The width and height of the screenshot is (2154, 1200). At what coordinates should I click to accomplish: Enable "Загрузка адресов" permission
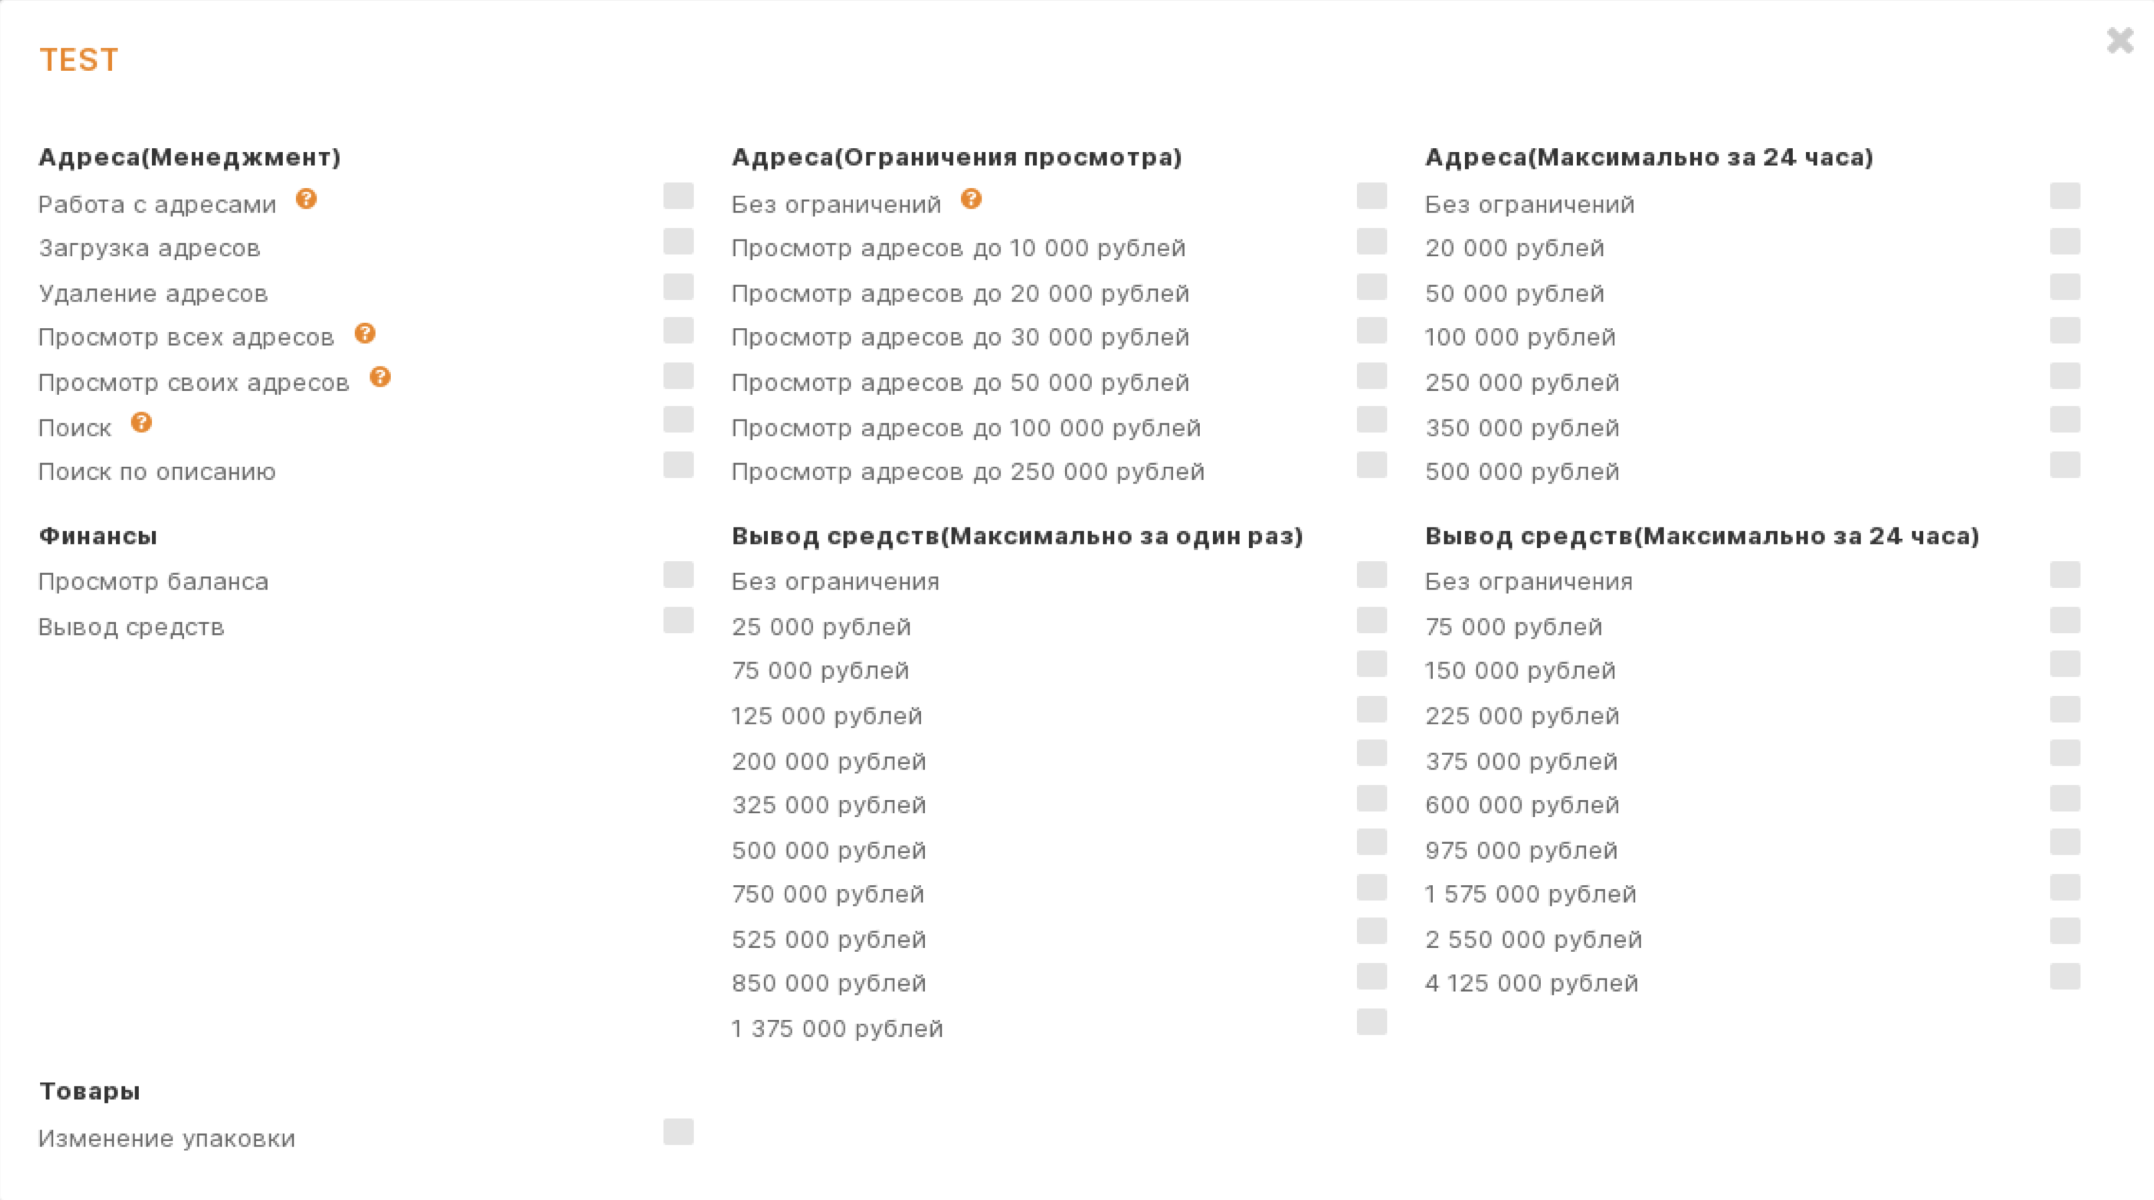(x=678, y=241)
